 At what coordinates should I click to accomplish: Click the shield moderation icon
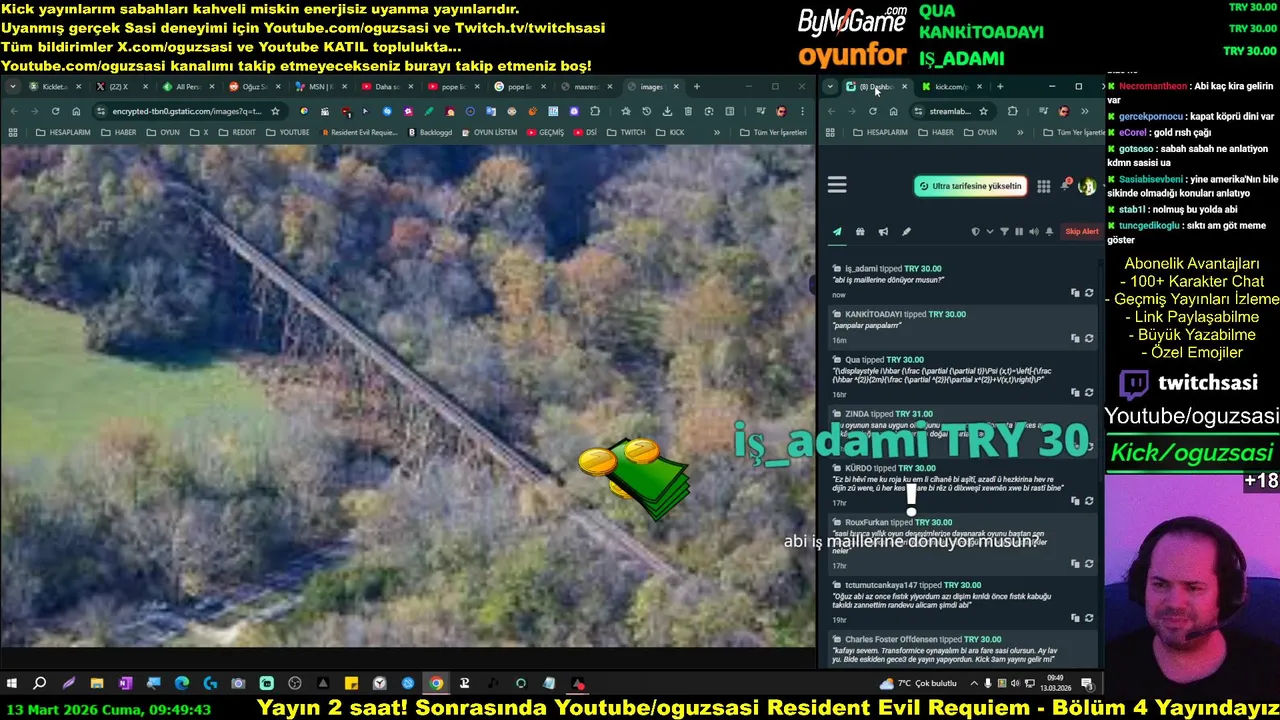click(976, 232)
